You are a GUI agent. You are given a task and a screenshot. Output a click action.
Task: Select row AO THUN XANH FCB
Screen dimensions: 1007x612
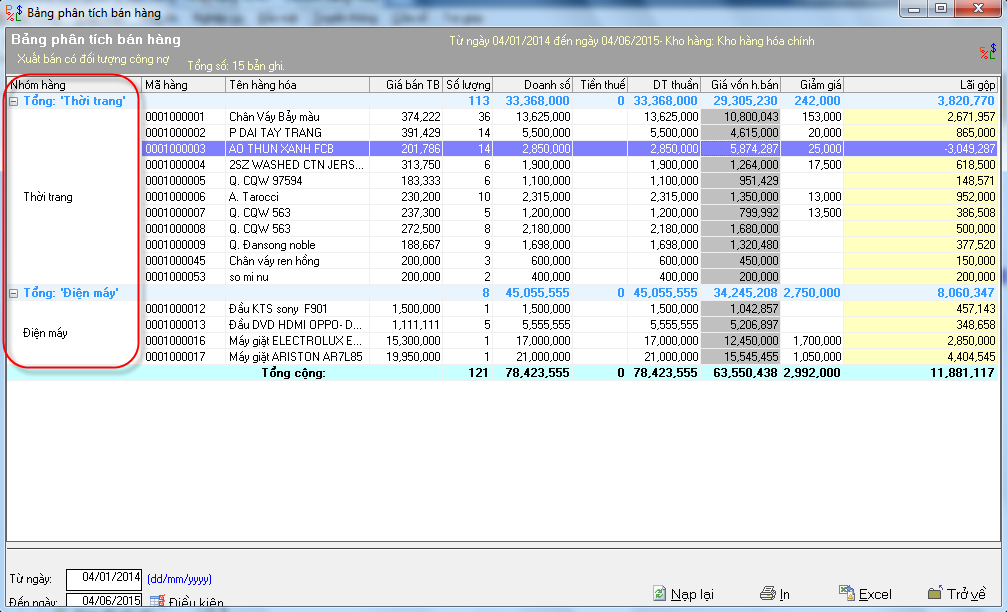297,149
